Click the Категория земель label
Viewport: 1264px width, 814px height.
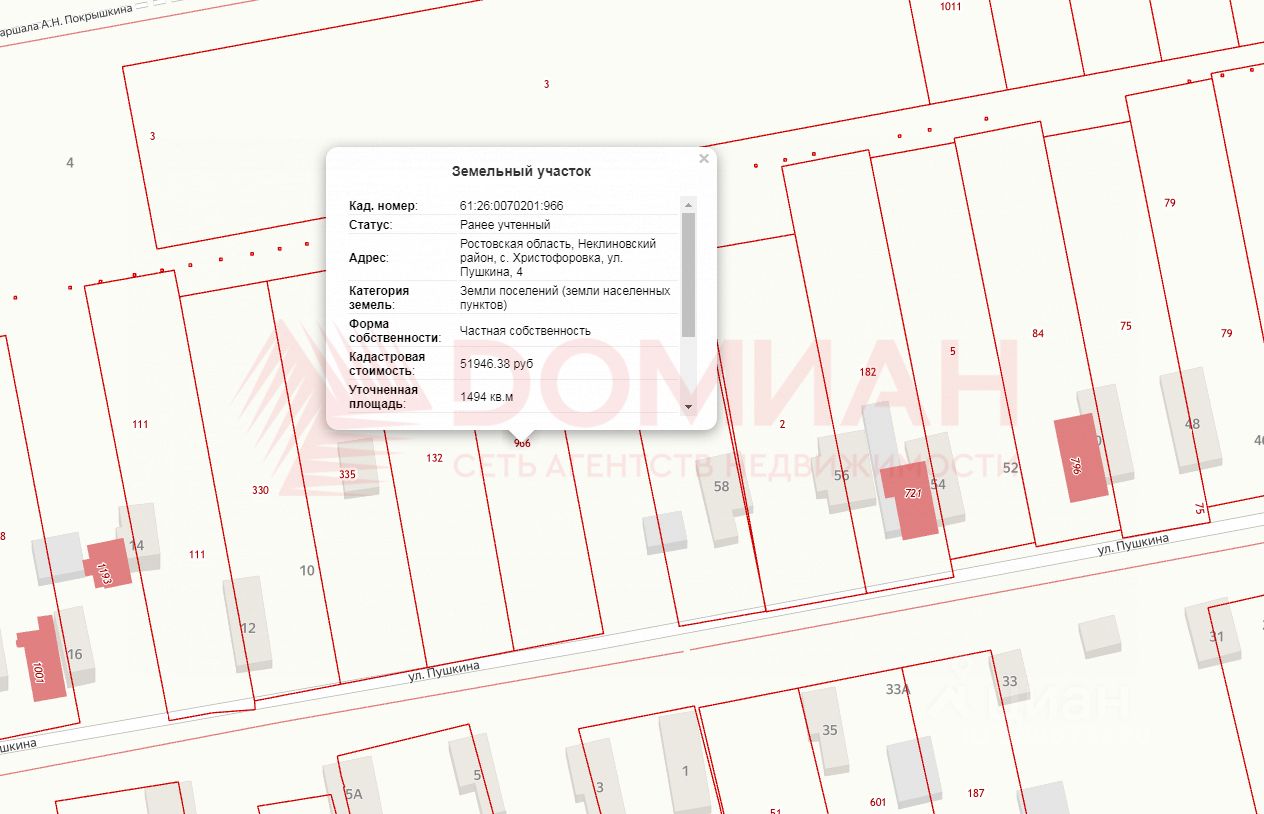click(x=379, y=298)
